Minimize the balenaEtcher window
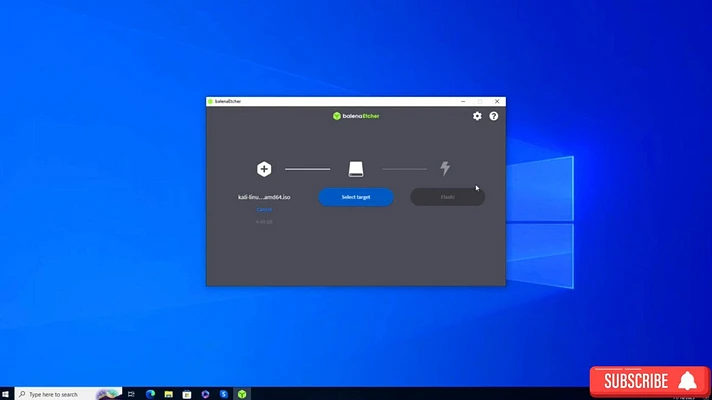Screen dimensions: 712x400 point(463,101)
